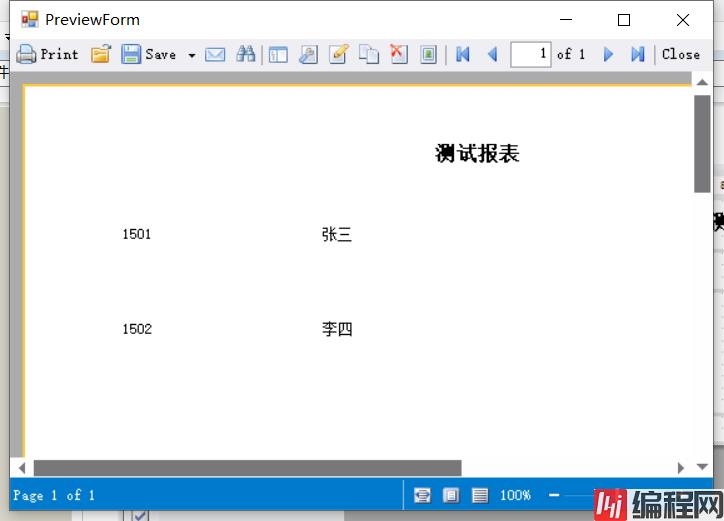Image resolution: width=724 pixels, height=521 pixels.
Task: Select page width view in status bar
Action: click(x=423, y=495)
